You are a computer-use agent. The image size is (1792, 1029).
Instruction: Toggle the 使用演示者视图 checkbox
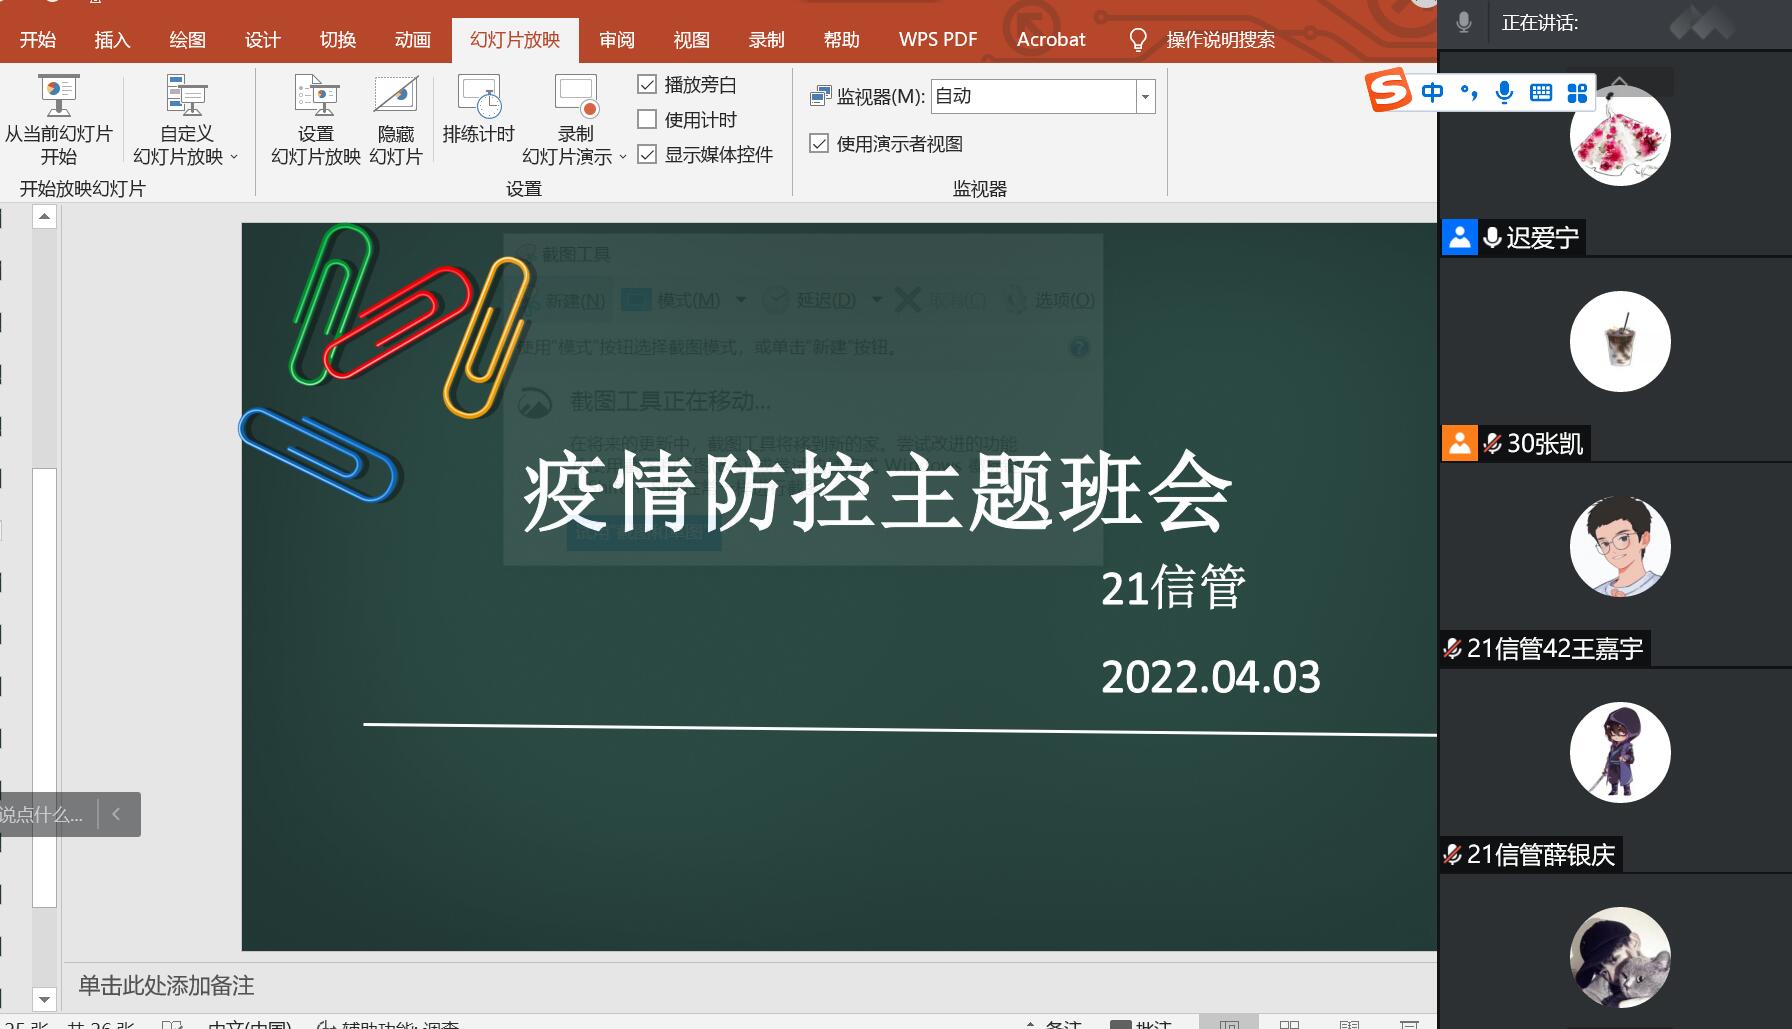click(x=819, y=143)
